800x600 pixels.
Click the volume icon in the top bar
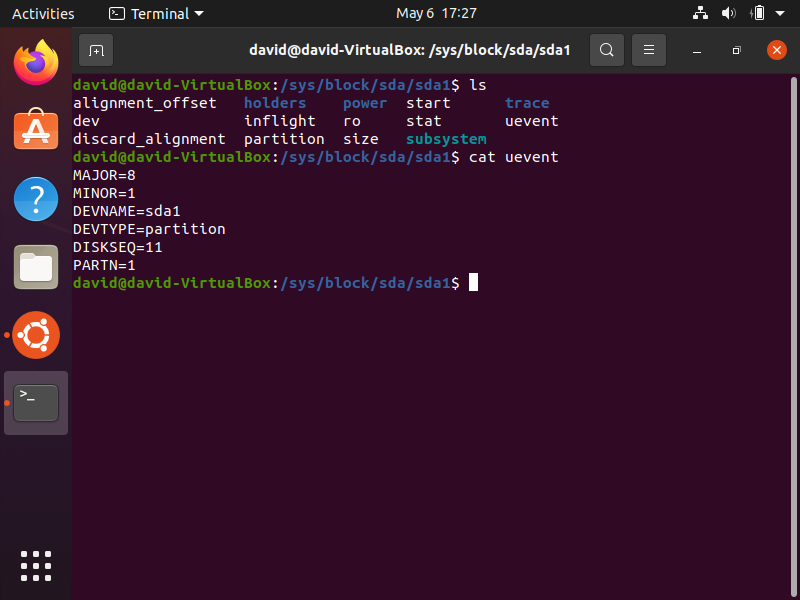tap(728, 13)
